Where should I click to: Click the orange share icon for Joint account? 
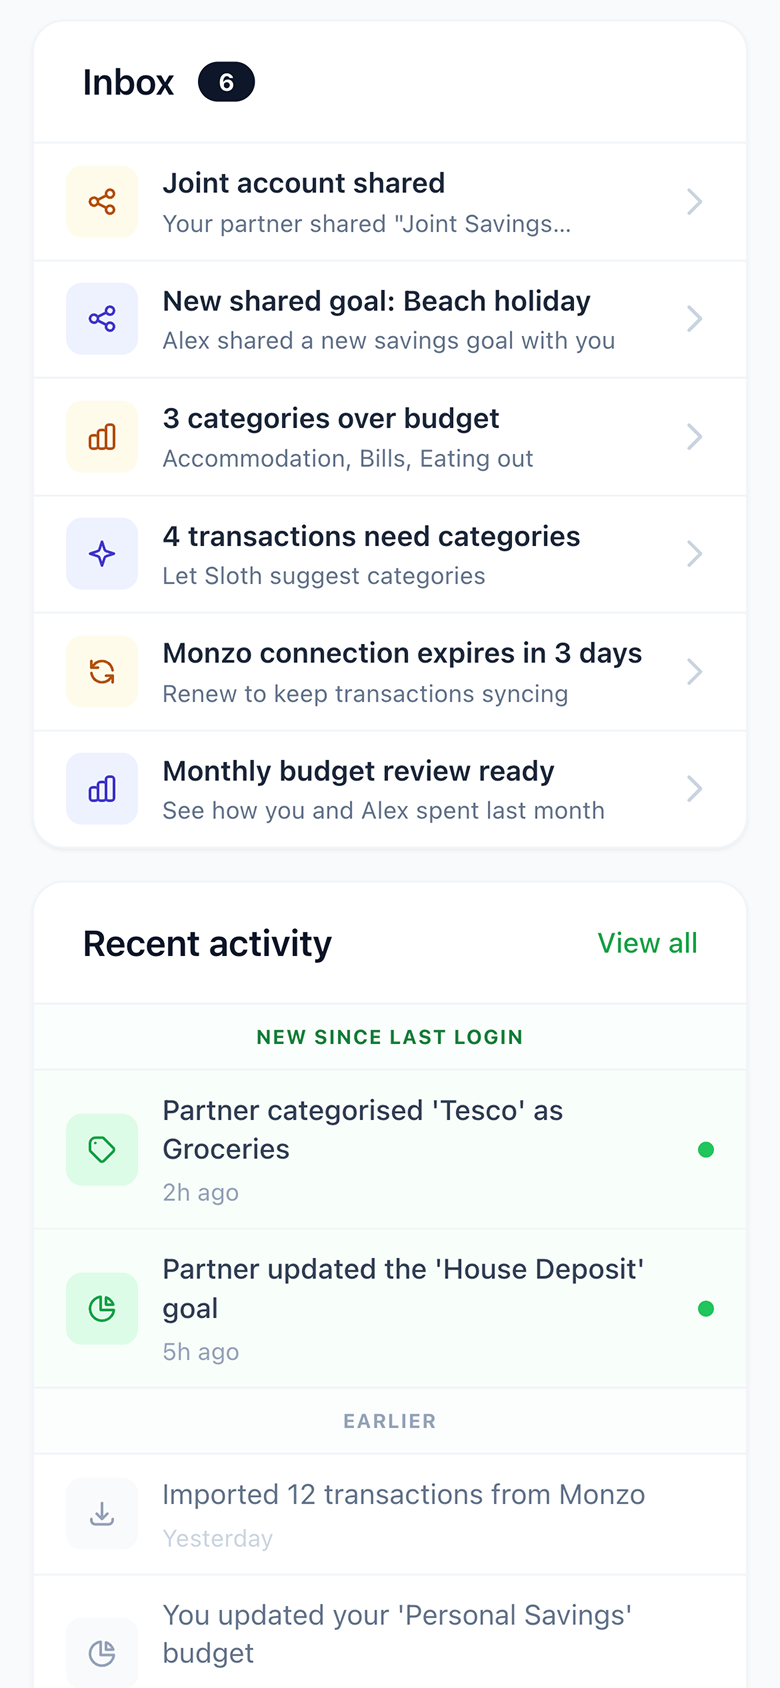click(102, 202)
